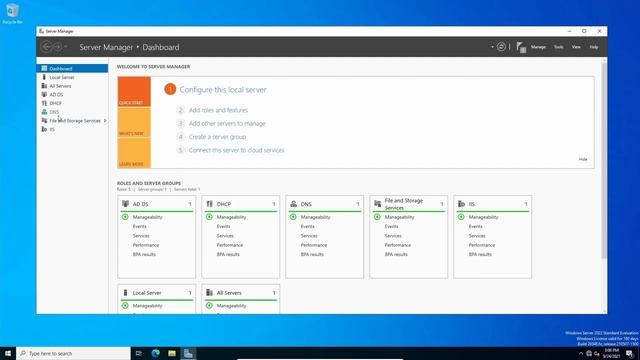Open Task View on the taskbar
Viewport: 640px width, 360px height.
(139, 353)
